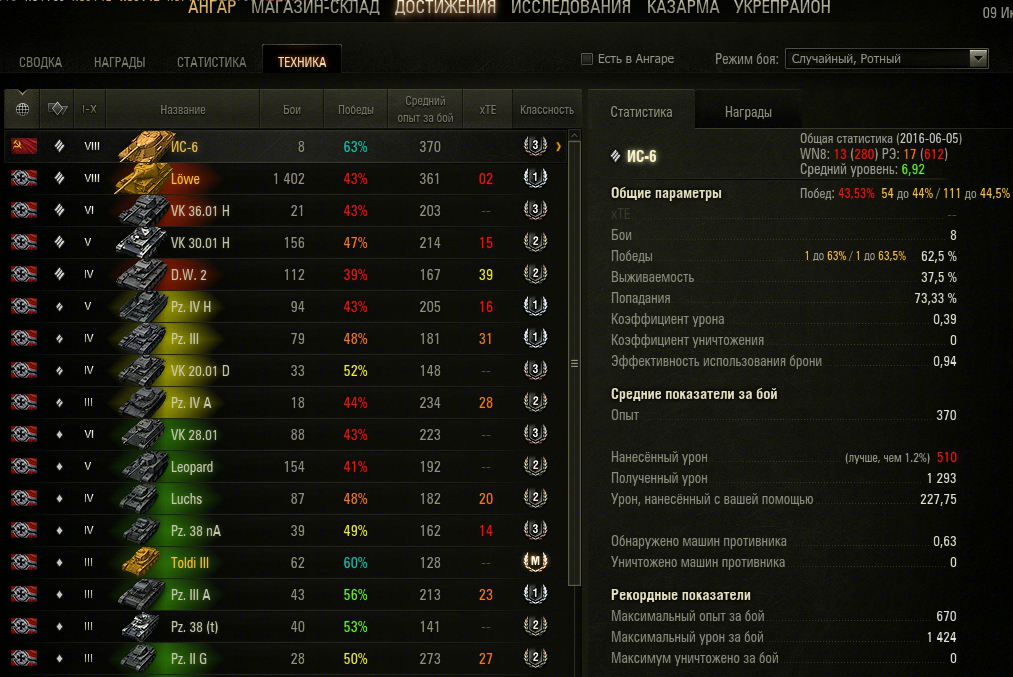1013x677 pixels.
Task: Sort by Бои column header
Action: 291,109
